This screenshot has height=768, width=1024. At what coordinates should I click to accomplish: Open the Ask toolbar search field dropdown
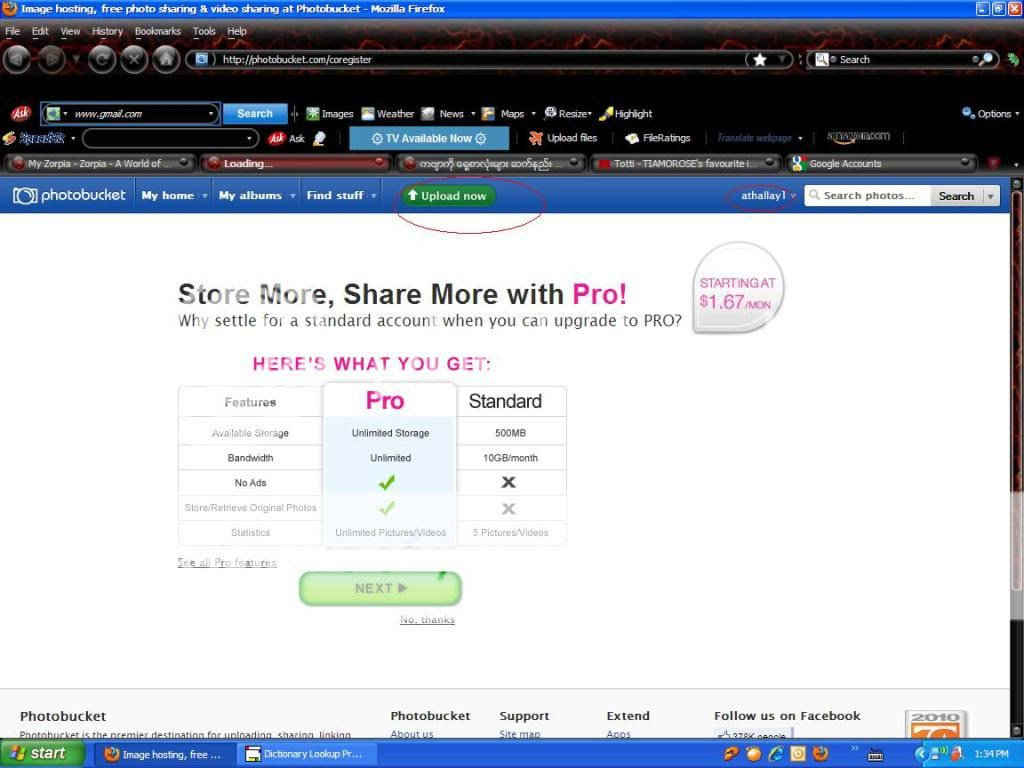pyautogui.click(x=211, y=114)
